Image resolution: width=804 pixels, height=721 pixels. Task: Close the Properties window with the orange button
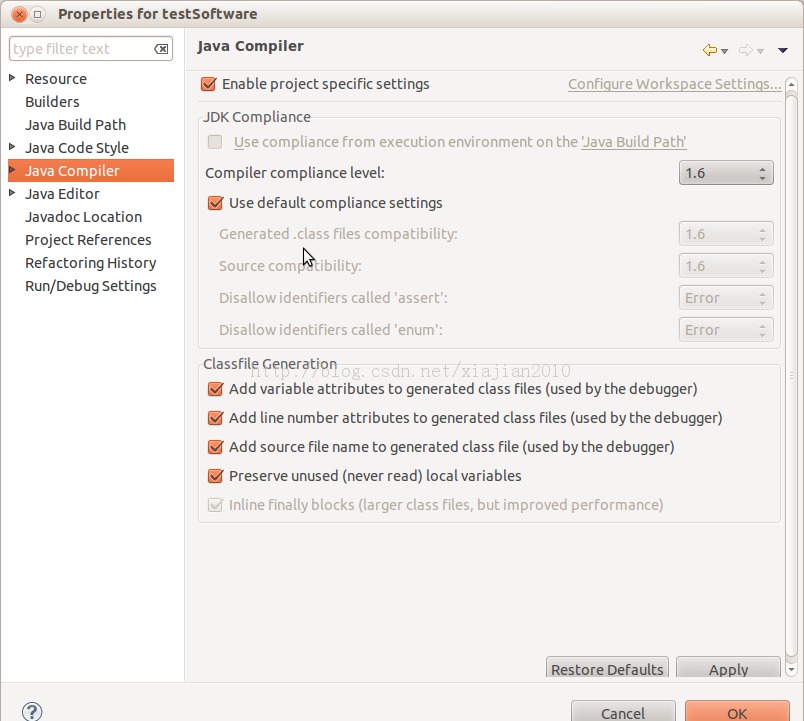(19, 14)
